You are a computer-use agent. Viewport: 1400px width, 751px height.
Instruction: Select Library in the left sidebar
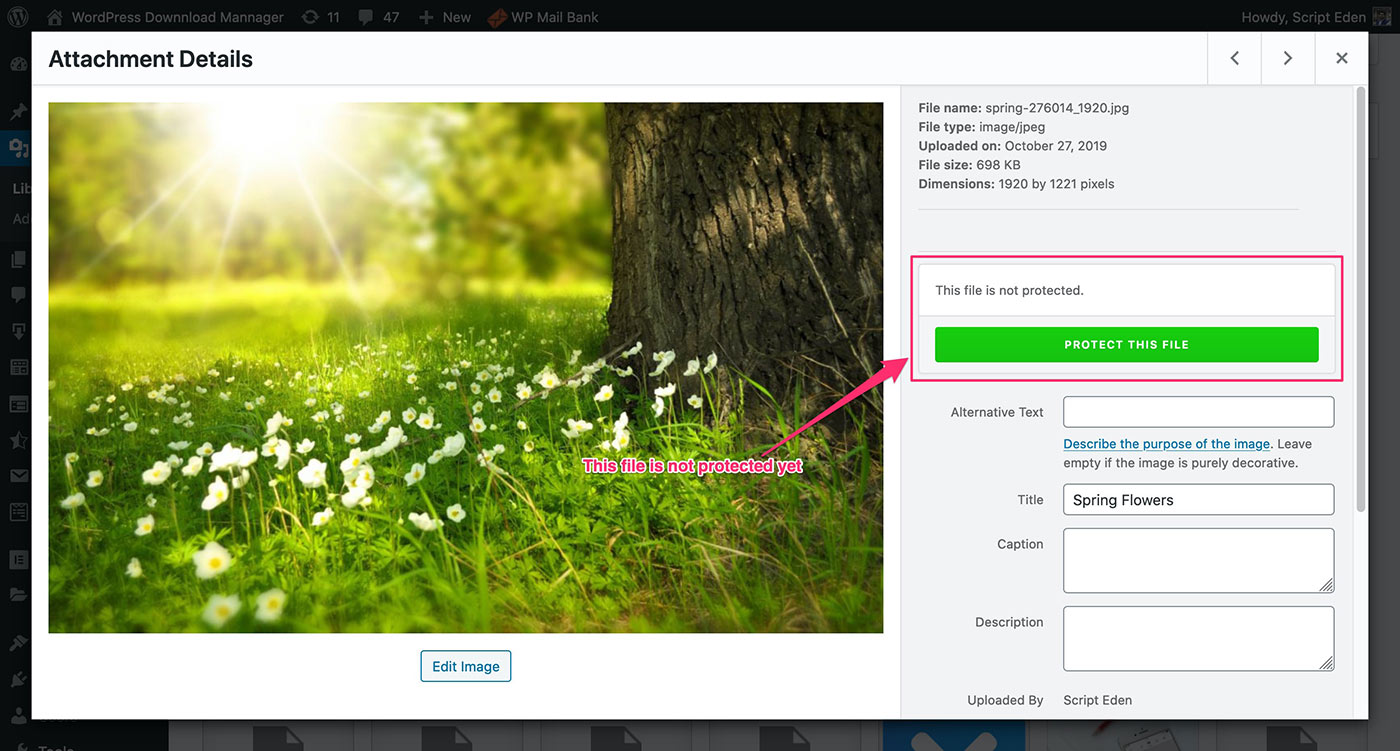click(20, 186)
